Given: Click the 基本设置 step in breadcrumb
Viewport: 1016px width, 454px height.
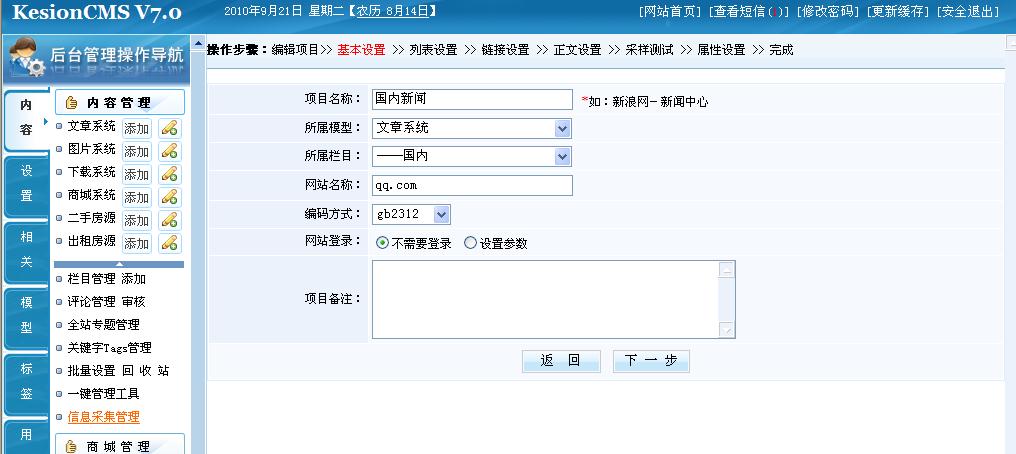Looking at the screenshot, I should [361, 50].
